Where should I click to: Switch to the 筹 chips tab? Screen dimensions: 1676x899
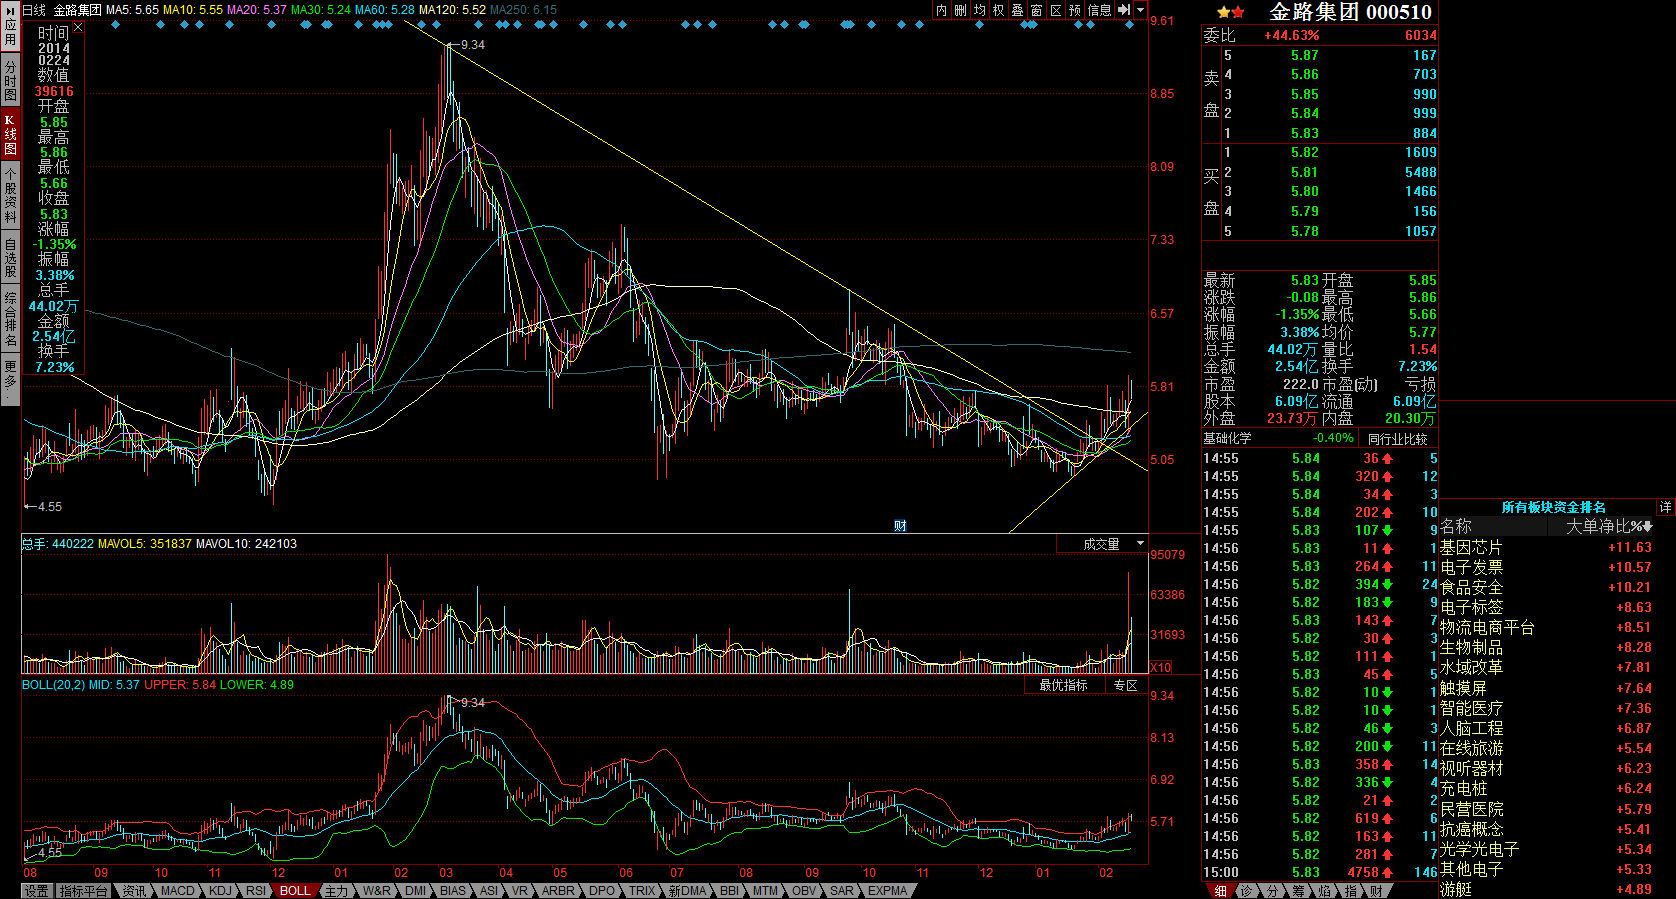tap(1298, 891)
